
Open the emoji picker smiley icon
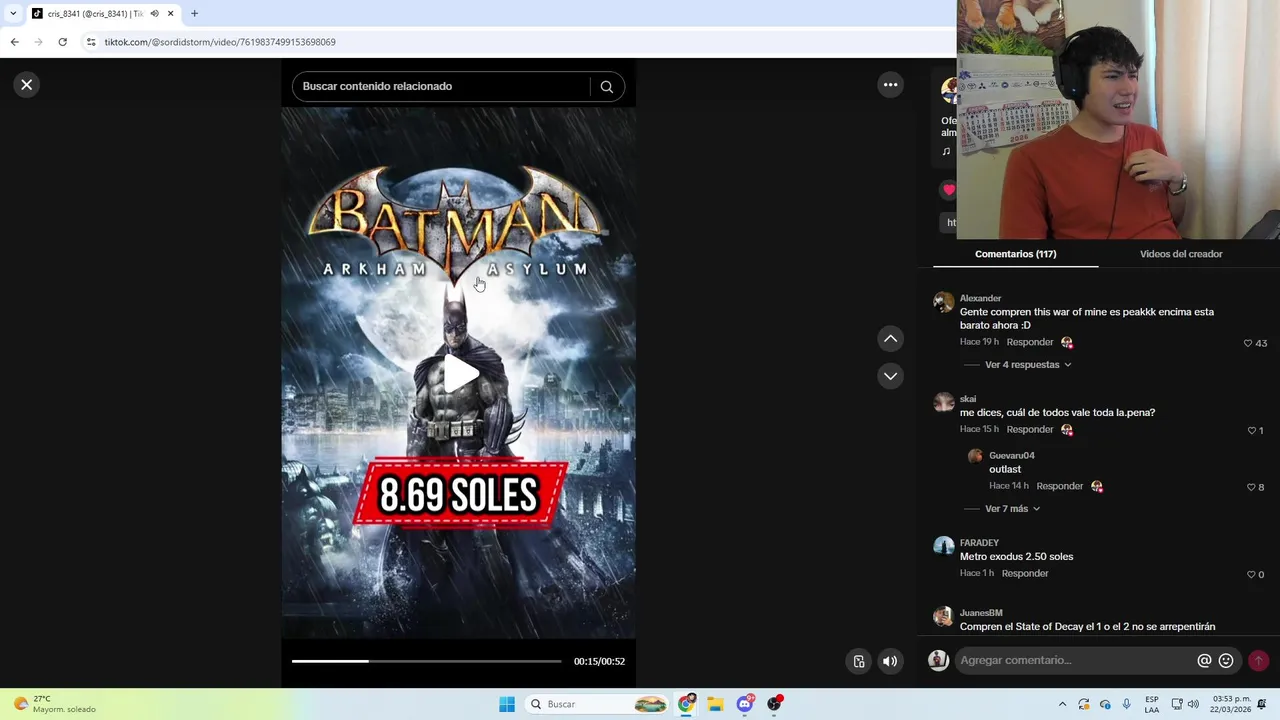[1226, 661]
